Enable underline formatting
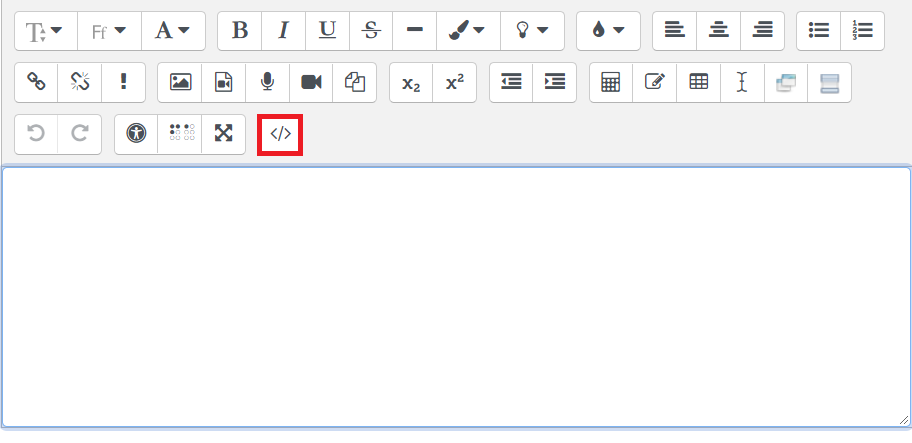912x443 pixels. pyautogui.click(x=327, y=31)
